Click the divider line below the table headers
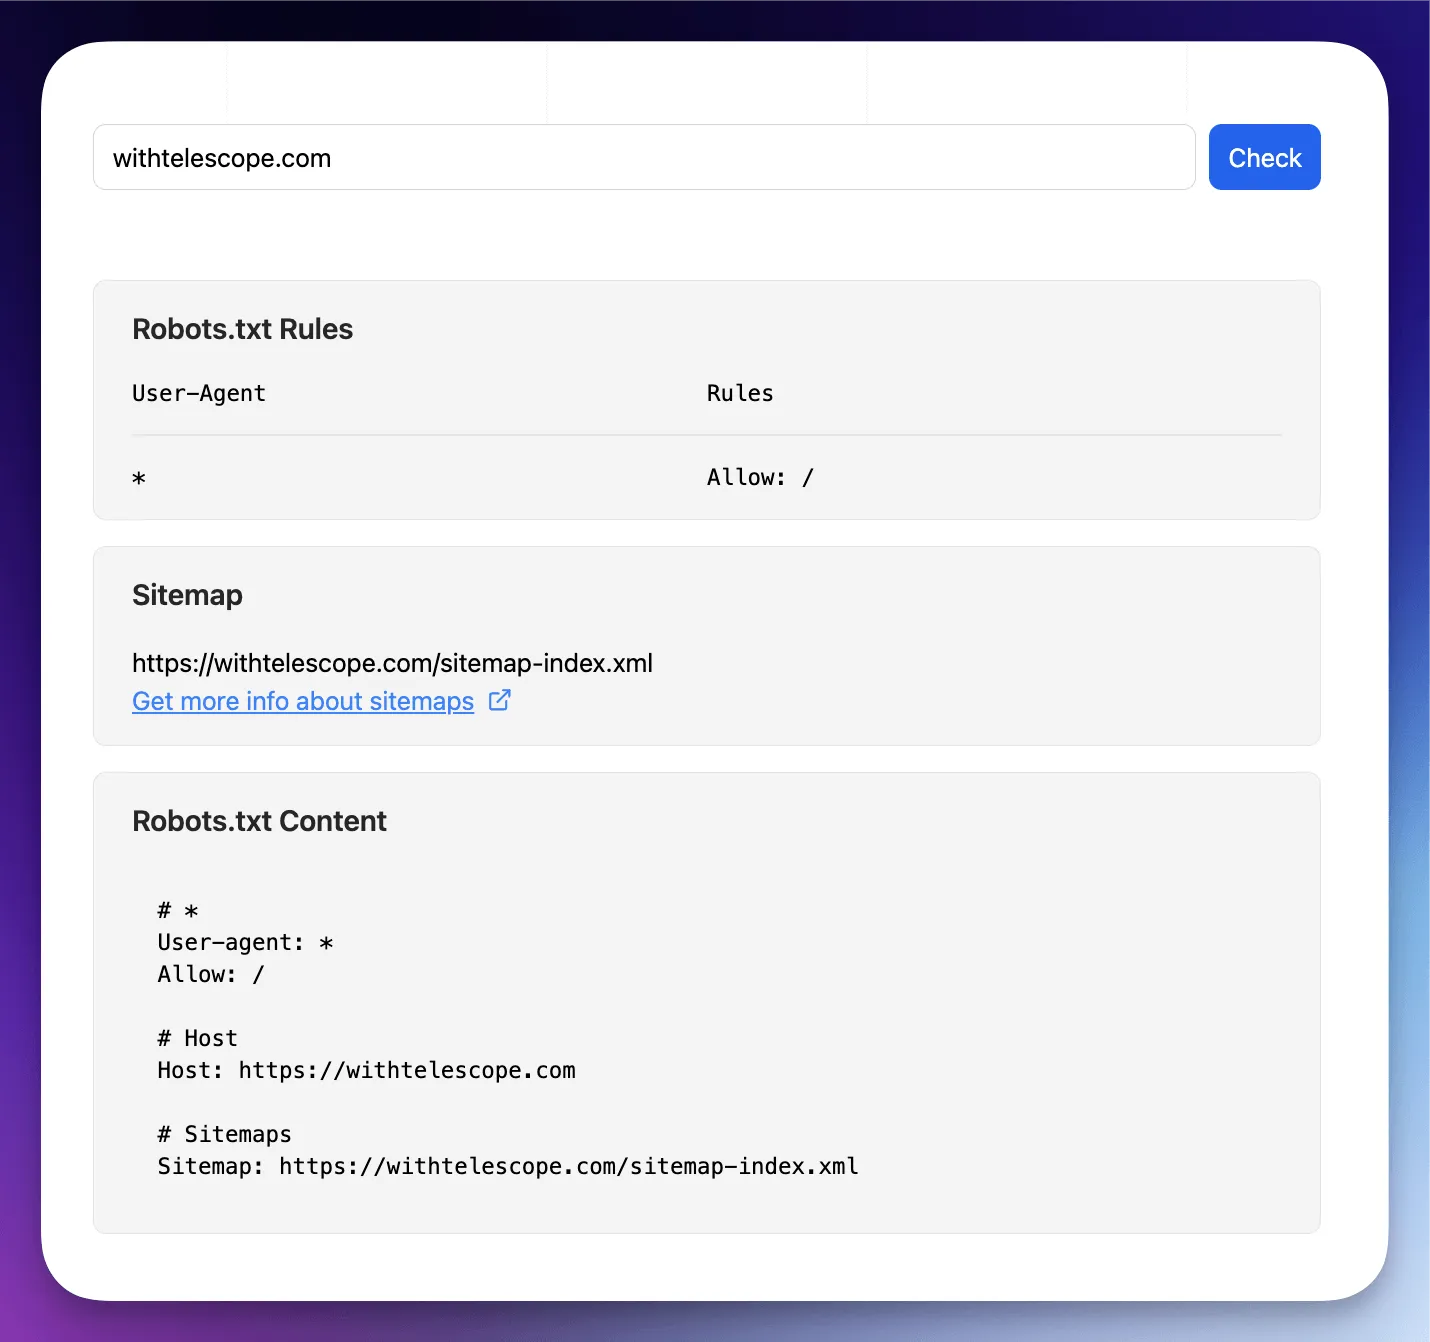1430x1342 pixels. pyautogui.click(x=706, y=435)
